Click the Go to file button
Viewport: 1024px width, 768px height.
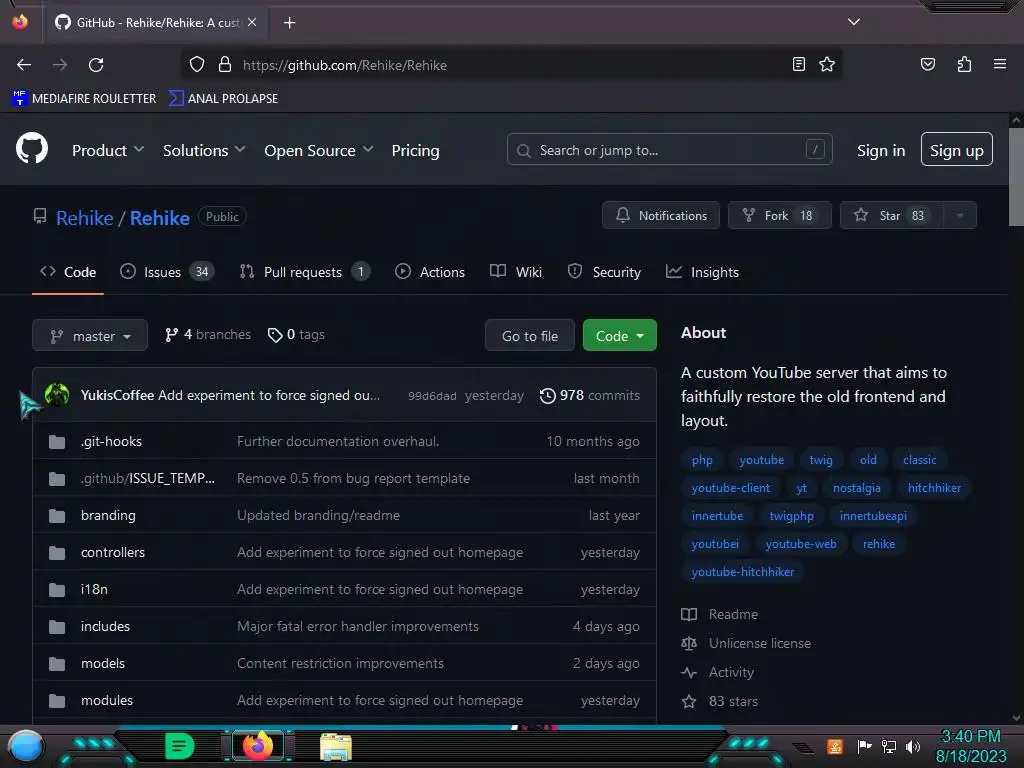(530, 336)
